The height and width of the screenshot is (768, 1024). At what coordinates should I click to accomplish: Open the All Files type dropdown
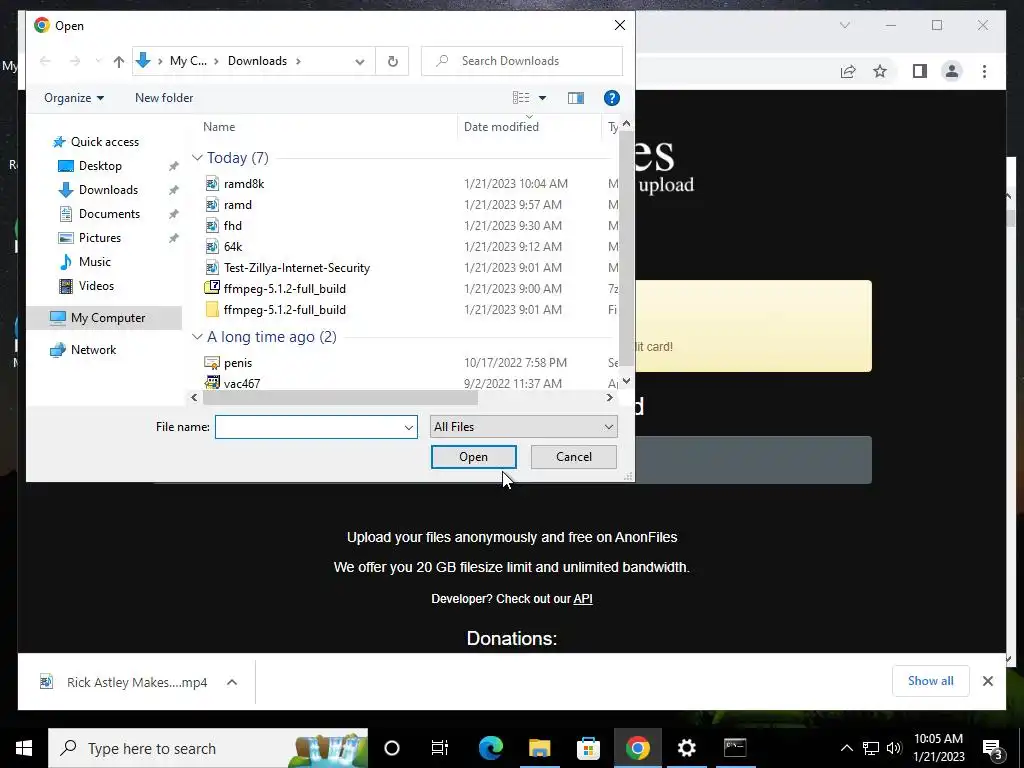click(523, 427)
